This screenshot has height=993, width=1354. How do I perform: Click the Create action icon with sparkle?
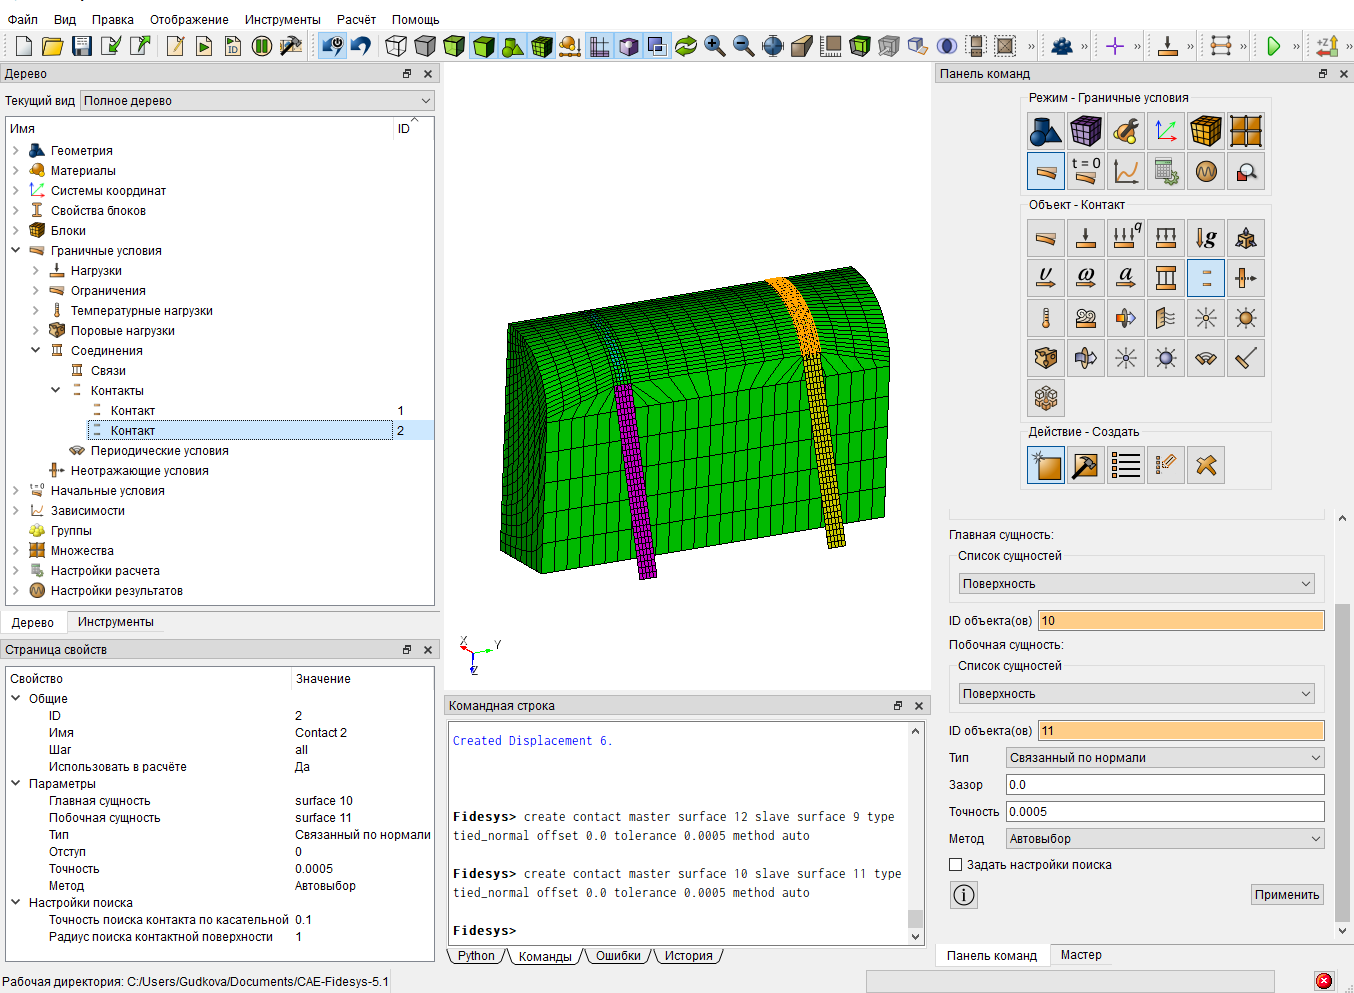[x=1046, y=465]
